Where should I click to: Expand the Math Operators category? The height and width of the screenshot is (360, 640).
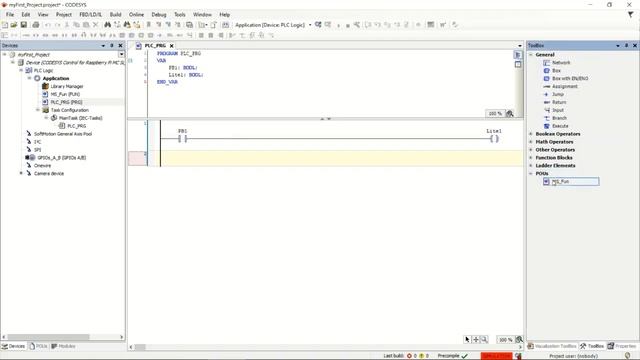[531, 142]
